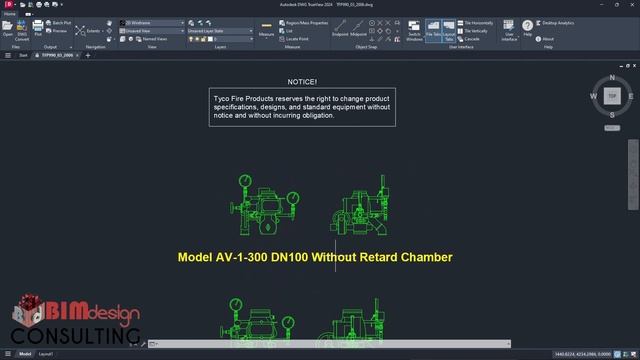Switch to the Home ribbon tab
Image resolution: width=640 pixels, height=360 pixels.
(x=10, y=14)
